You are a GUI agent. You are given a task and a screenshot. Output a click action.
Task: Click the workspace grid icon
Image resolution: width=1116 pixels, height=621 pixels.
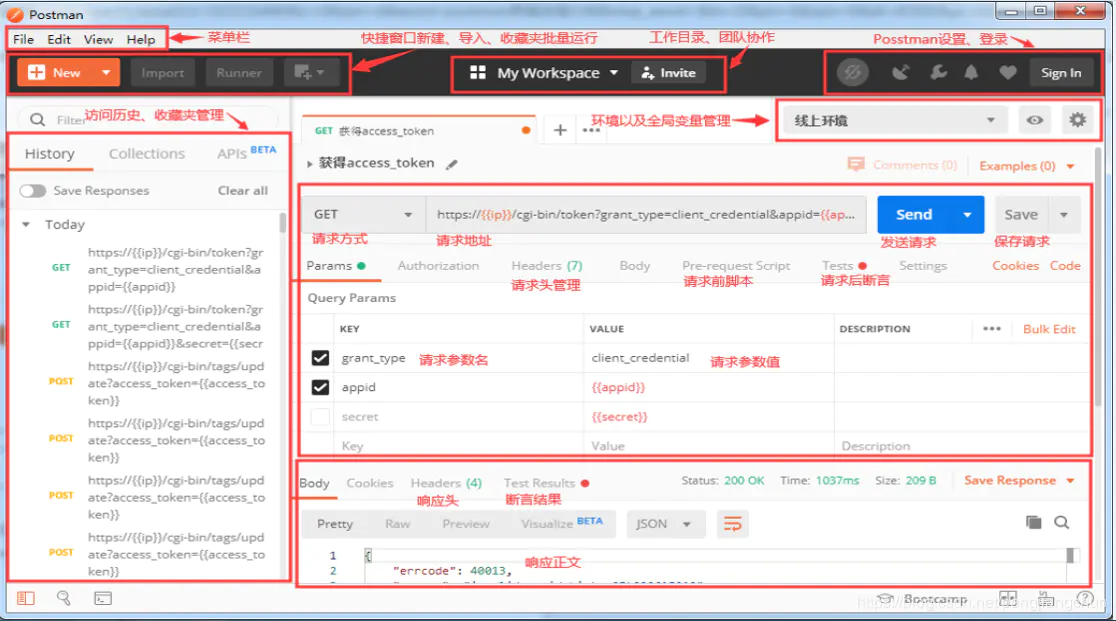click(x=478, y=73)
